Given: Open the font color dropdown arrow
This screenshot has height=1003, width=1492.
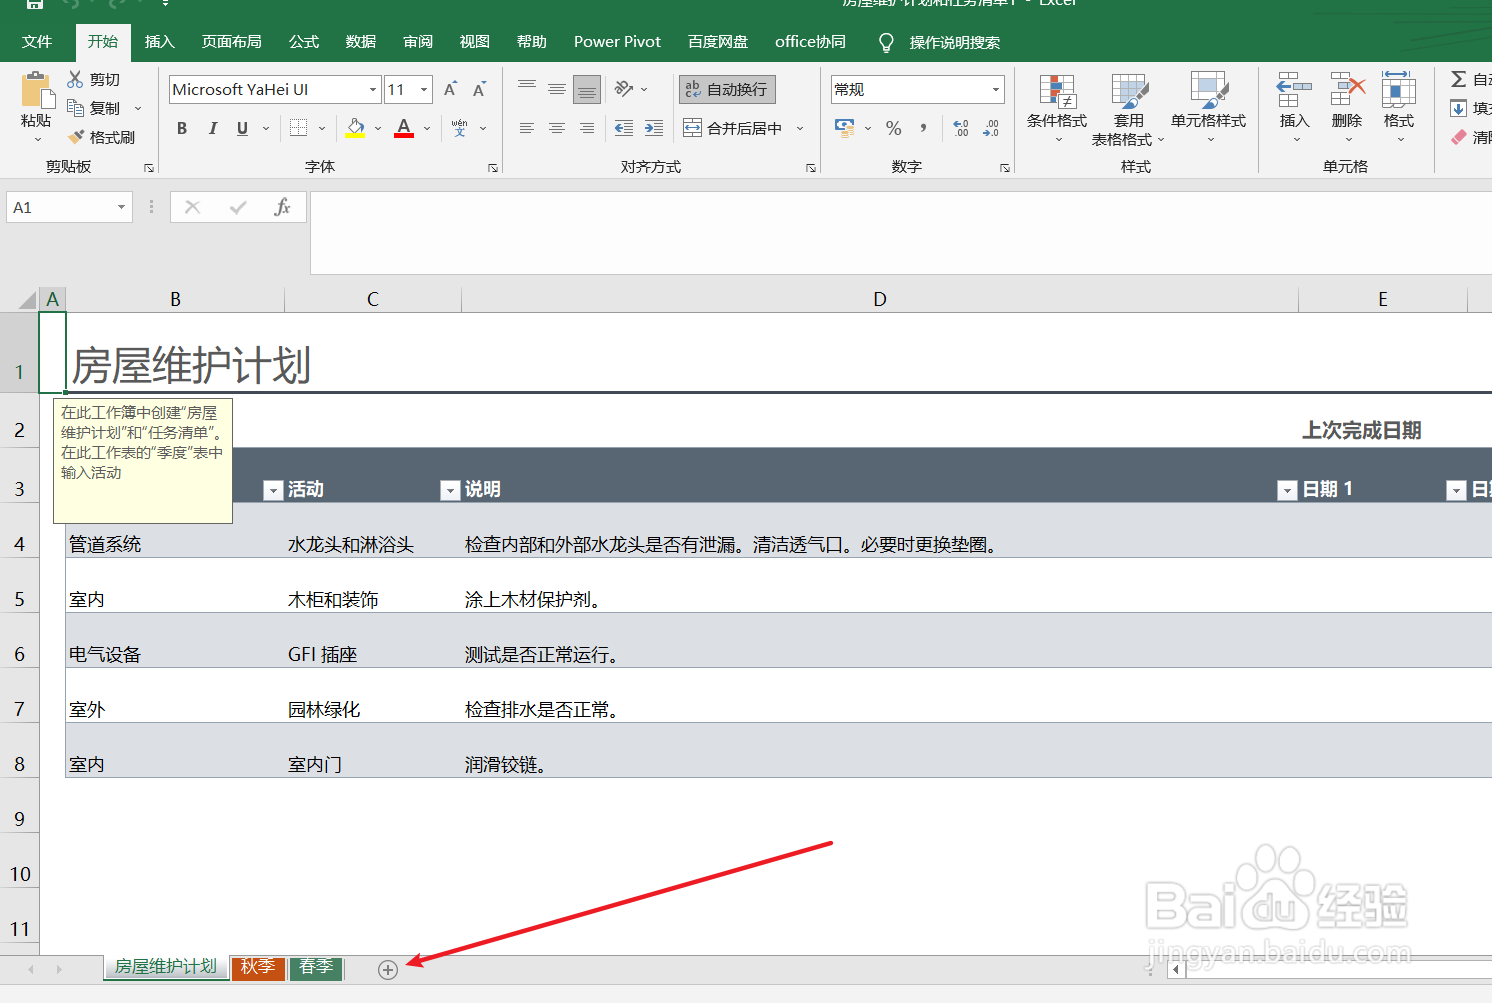Looking at the screenshot, I should point(427,128).
